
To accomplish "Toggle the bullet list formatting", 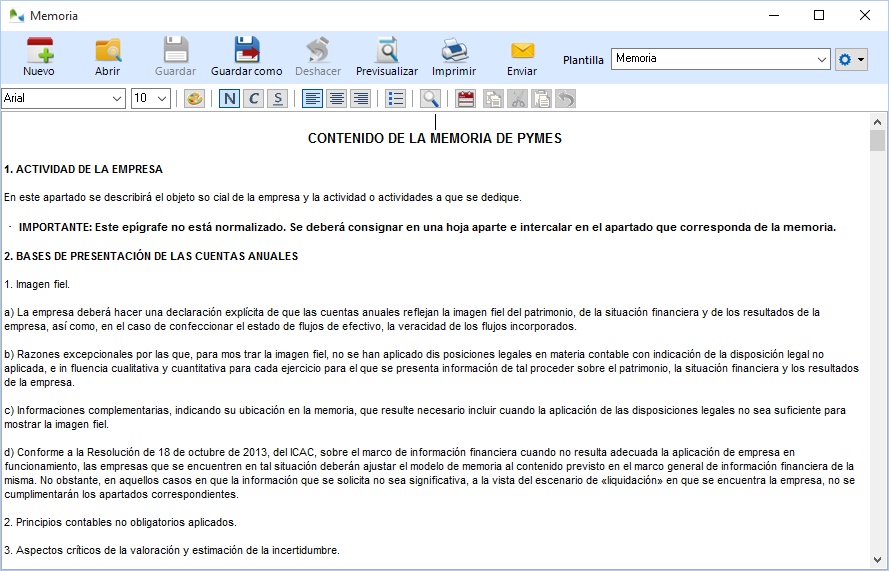I will coord(395,99).
